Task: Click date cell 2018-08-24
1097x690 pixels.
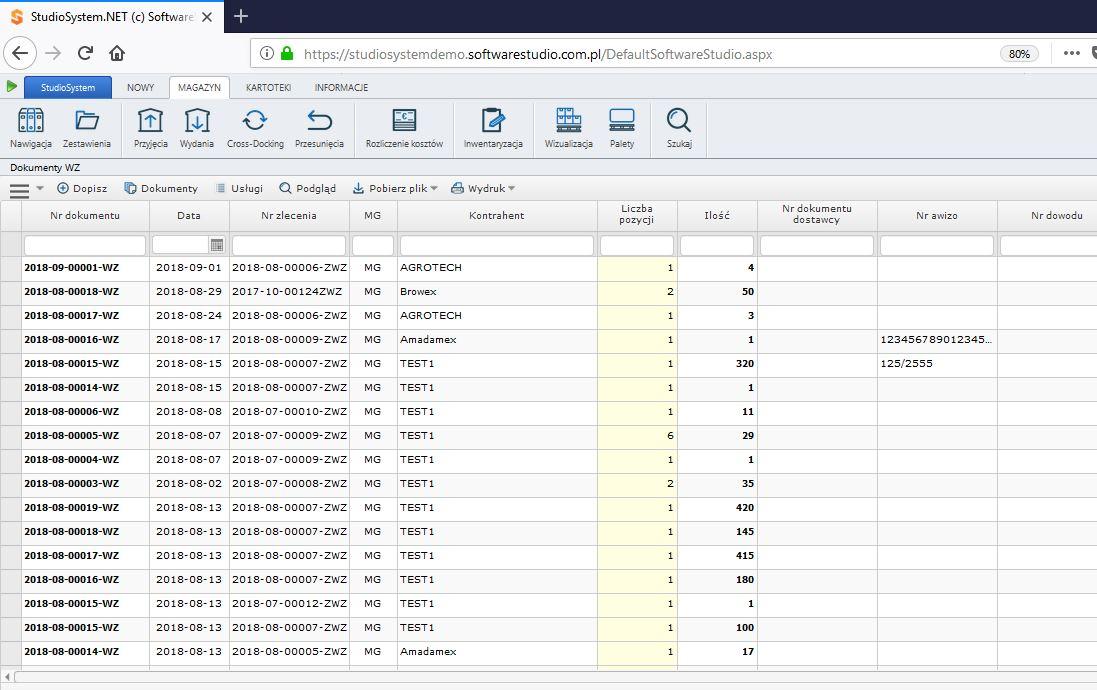Action: pyautogui.click(x=189, y=316)
